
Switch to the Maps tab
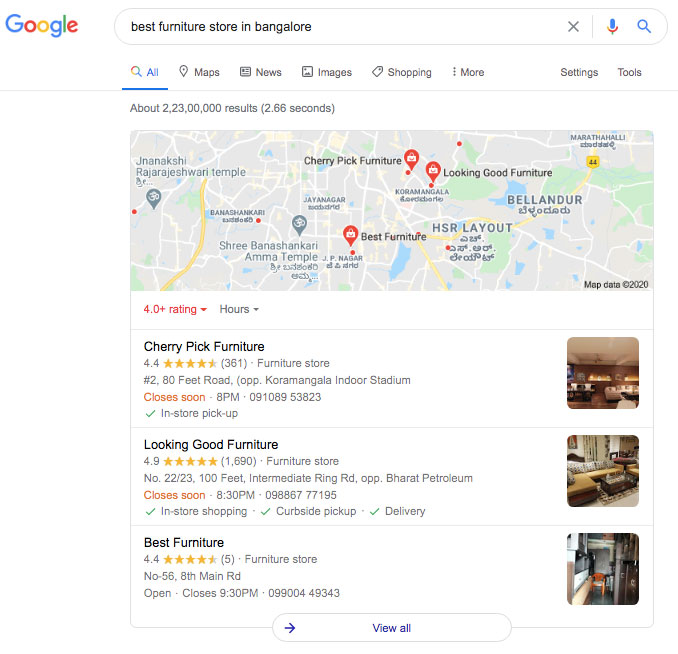pyautogui.click(x=199, y=72)
